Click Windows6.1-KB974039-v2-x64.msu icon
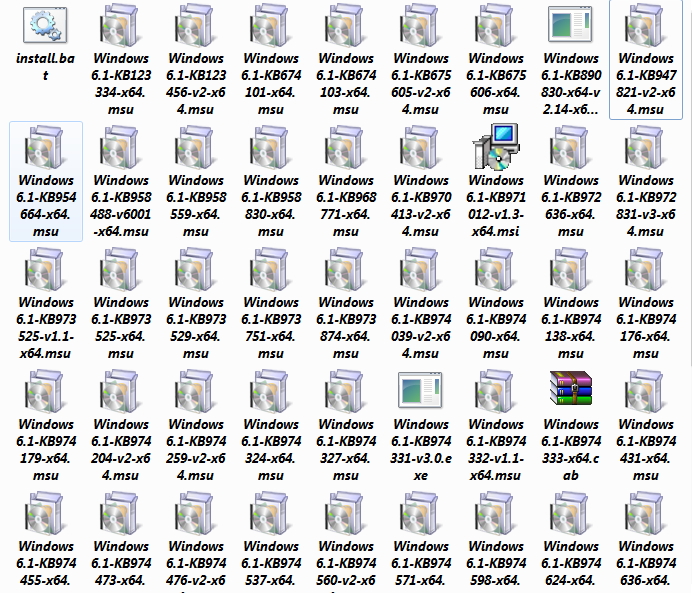This screenshot has width=692, height=593. click(x=421, y=269)
